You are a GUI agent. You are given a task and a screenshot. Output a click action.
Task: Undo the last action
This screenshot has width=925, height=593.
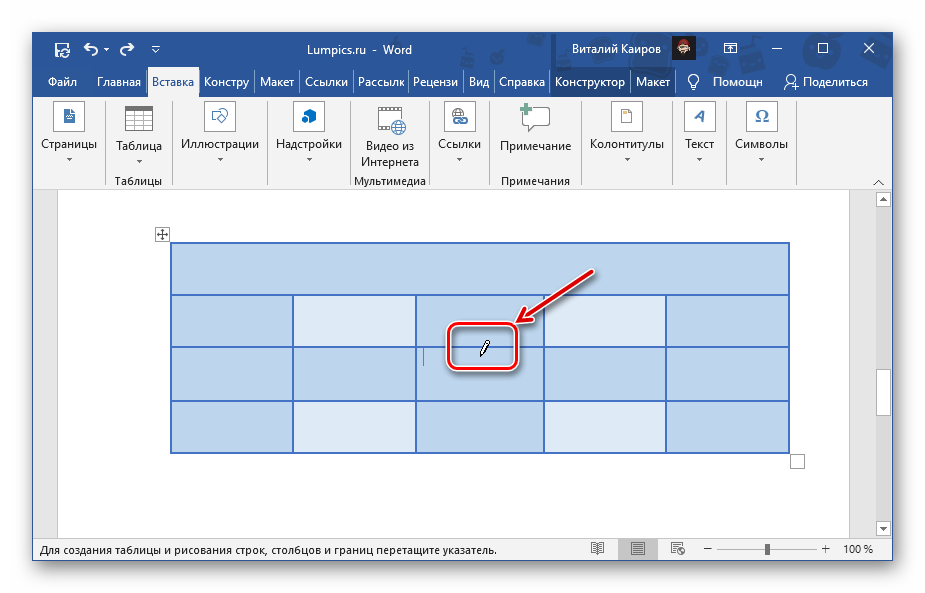92,49
